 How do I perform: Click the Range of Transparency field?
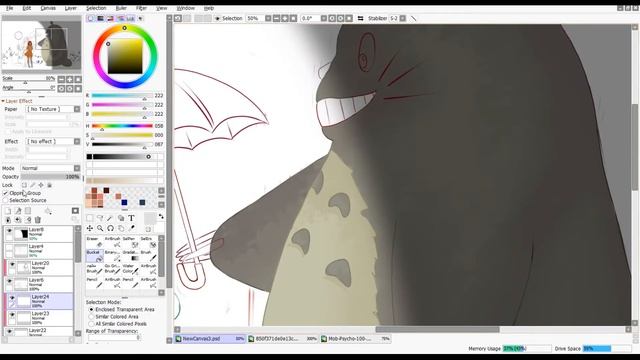(114, 338)
